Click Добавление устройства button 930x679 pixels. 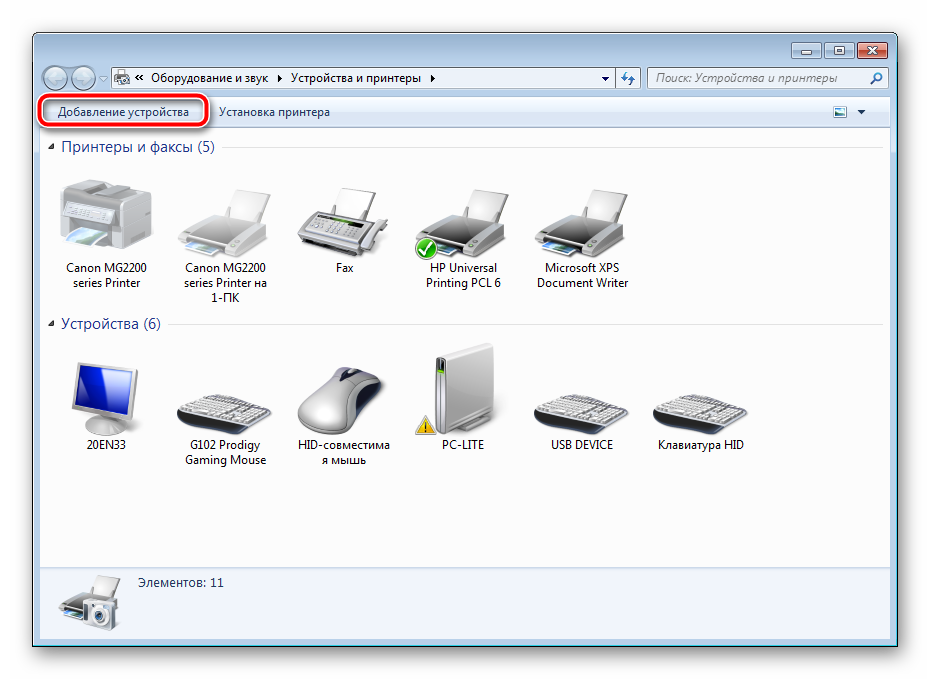coord(123,112)
